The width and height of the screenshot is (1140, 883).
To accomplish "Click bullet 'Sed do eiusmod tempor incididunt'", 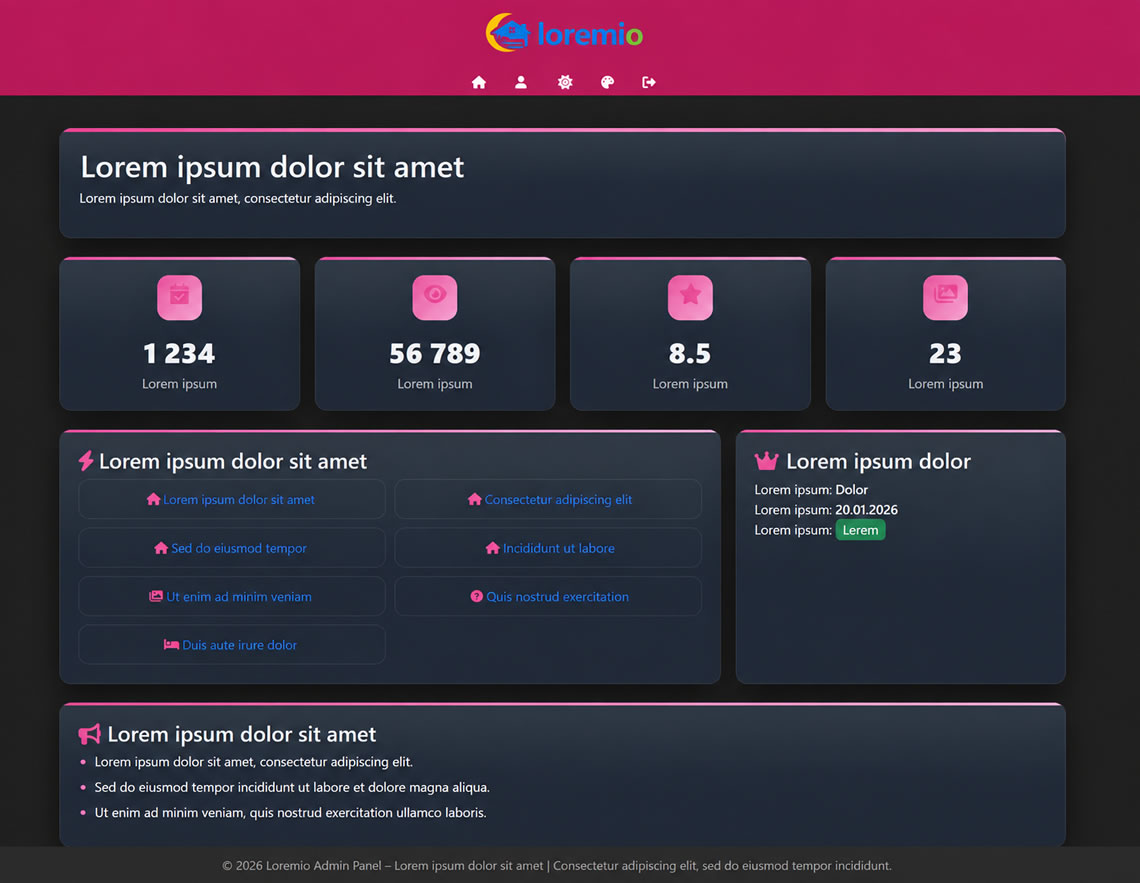I will click(x=292, y=787).
